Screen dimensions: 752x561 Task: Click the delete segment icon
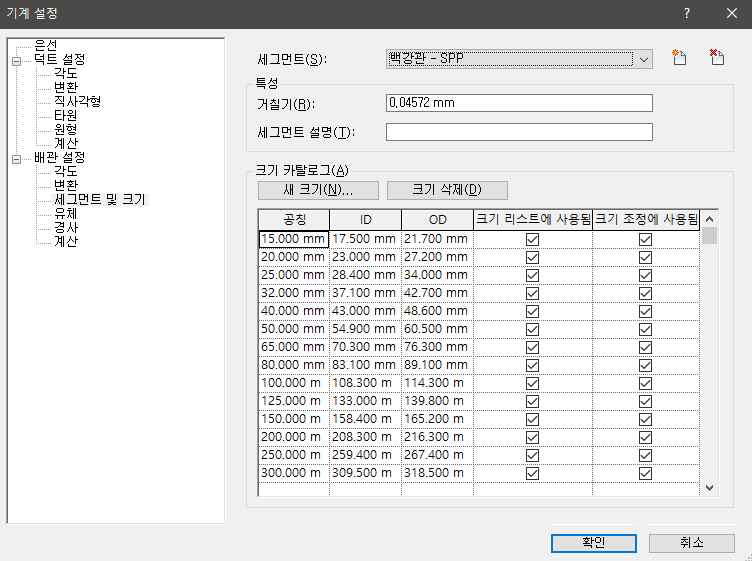point(717,58)
